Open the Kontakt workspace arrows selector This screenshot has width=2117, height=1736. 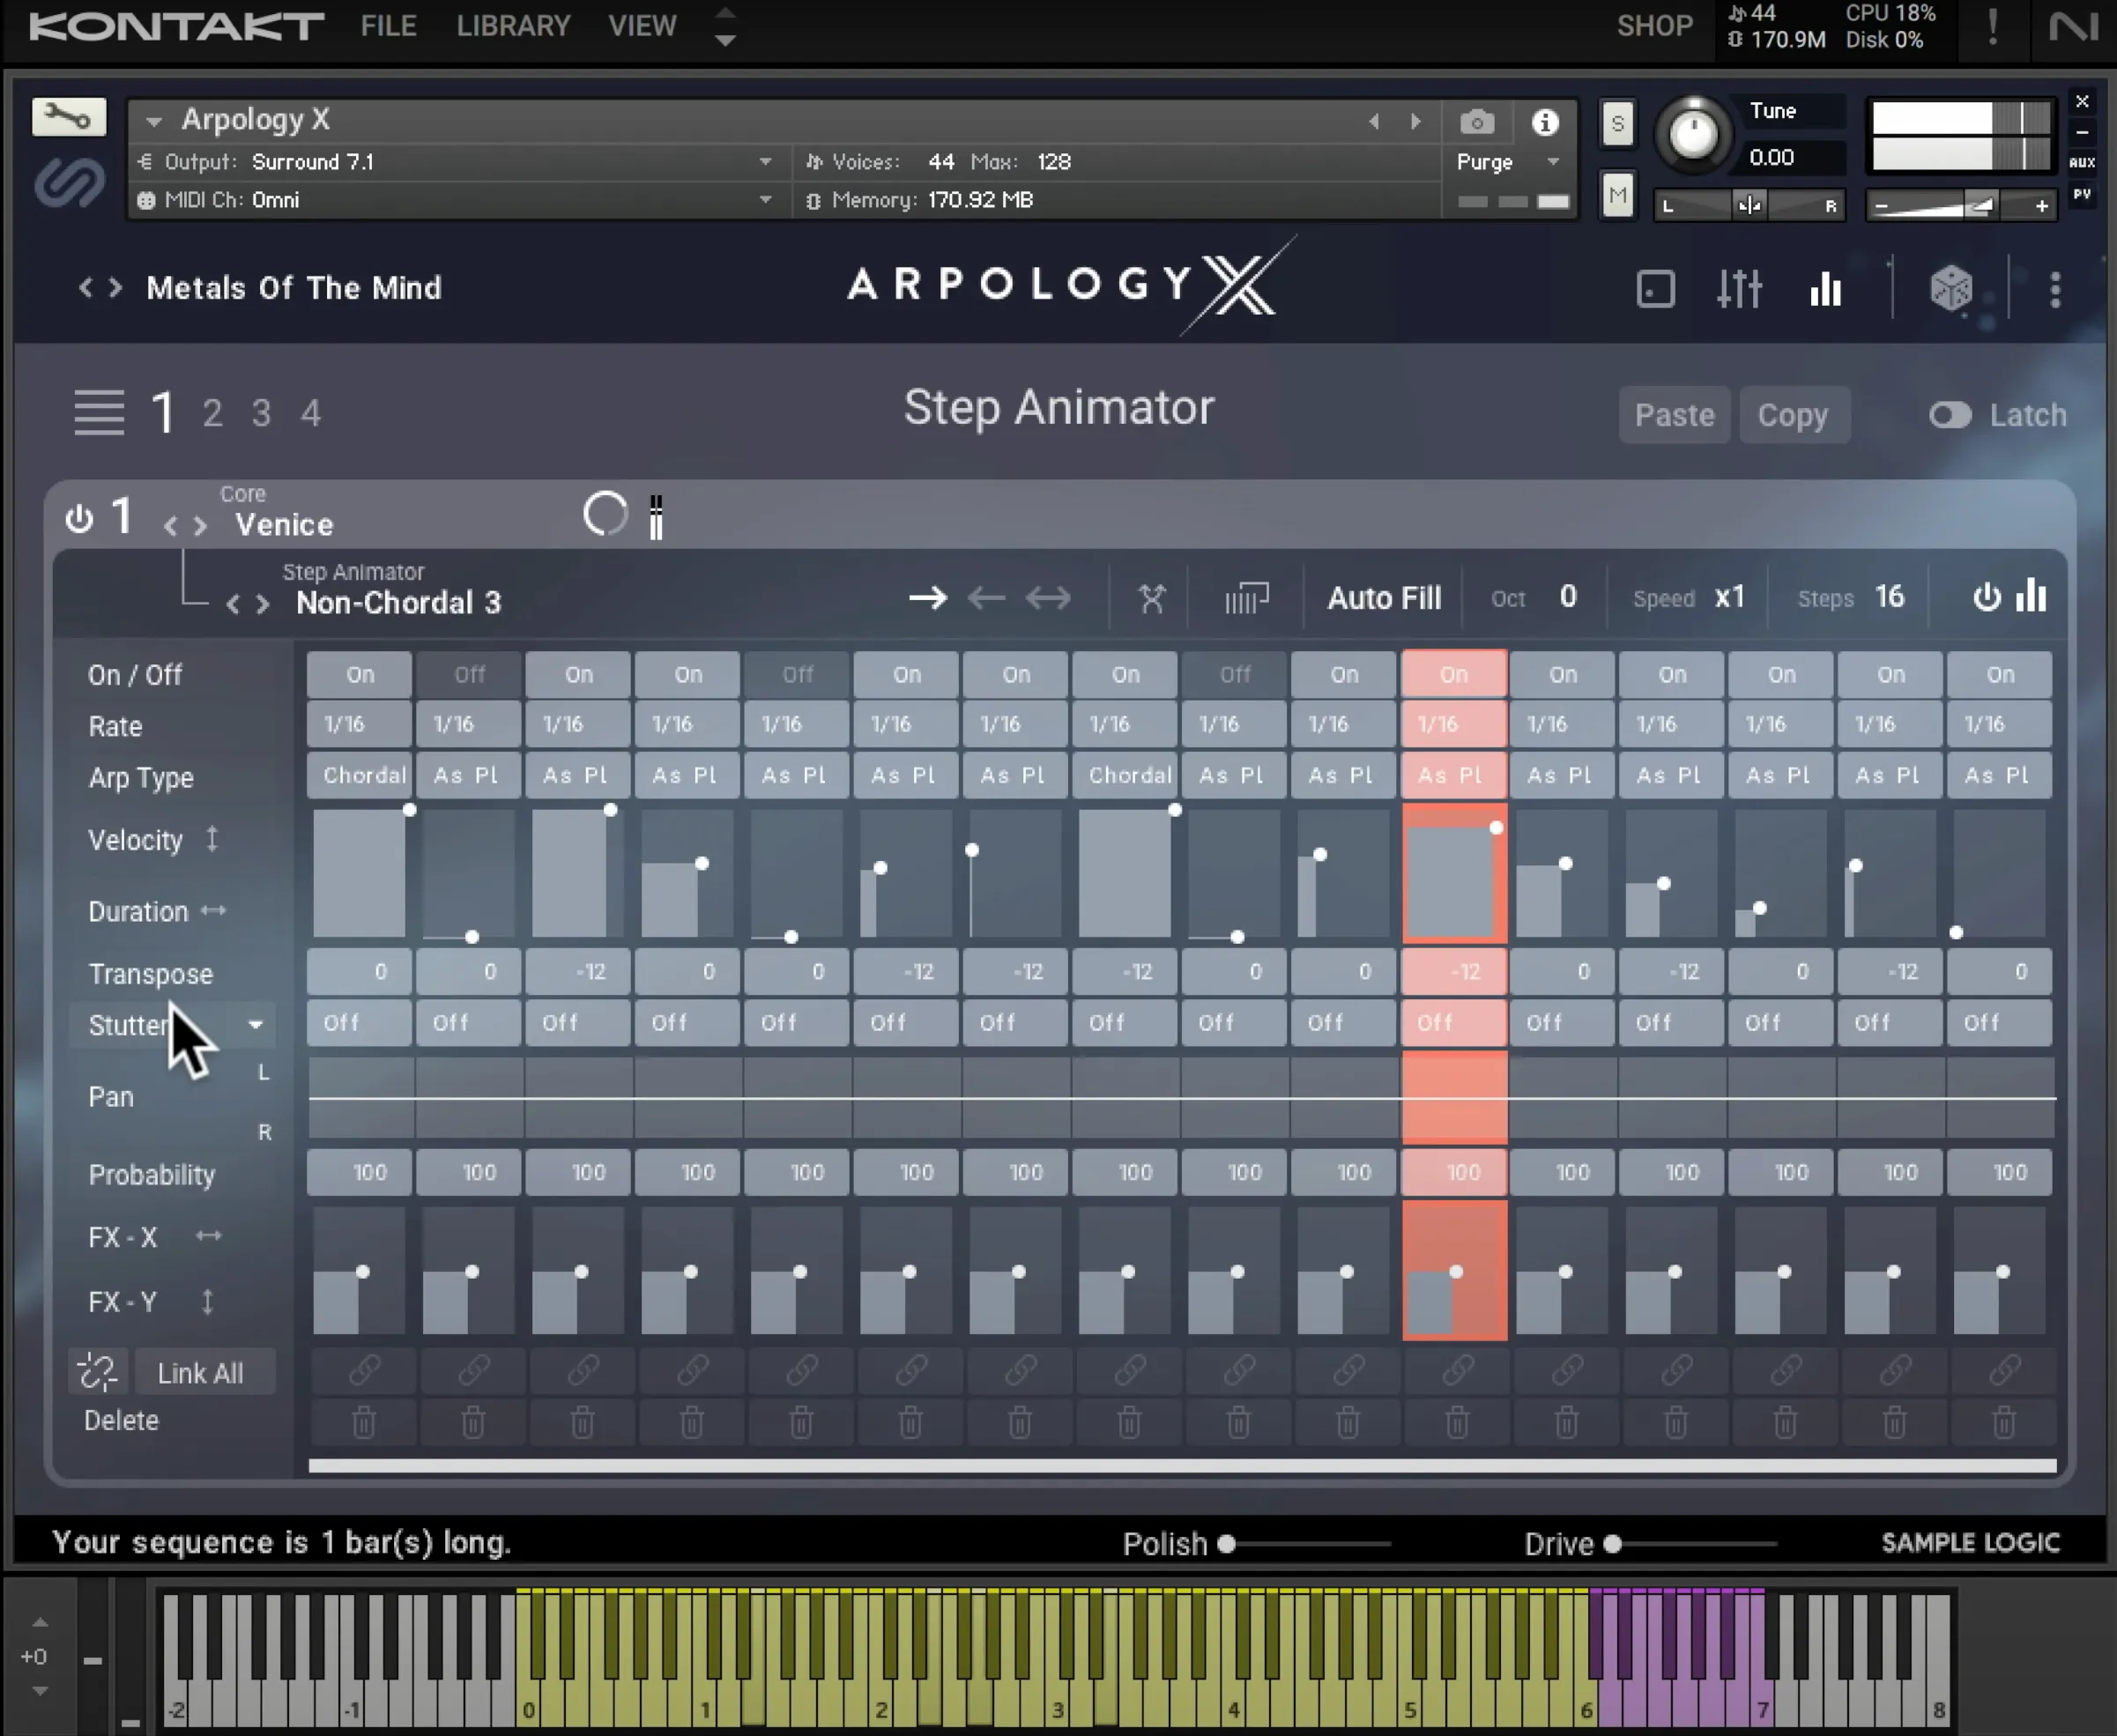click(726, 27)
